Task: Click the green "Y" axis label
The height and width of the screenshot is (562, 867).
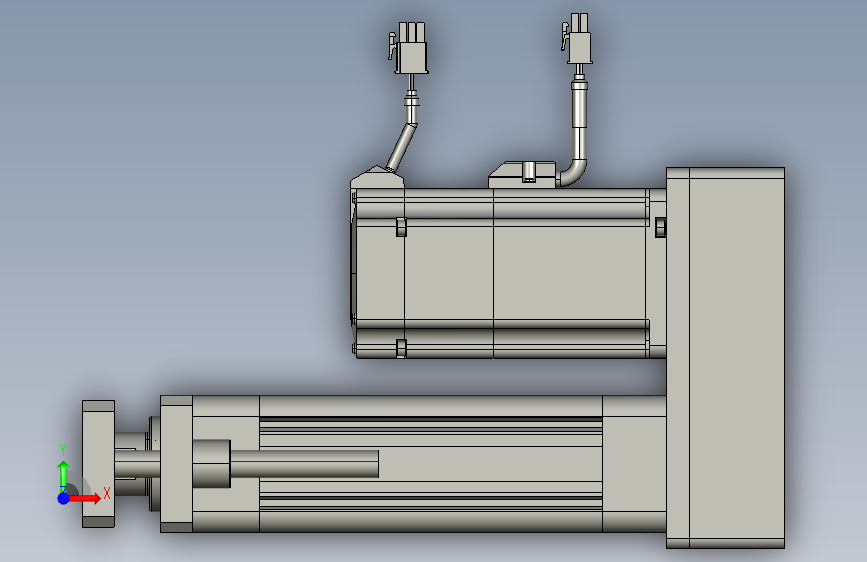Action: [63, 450]
